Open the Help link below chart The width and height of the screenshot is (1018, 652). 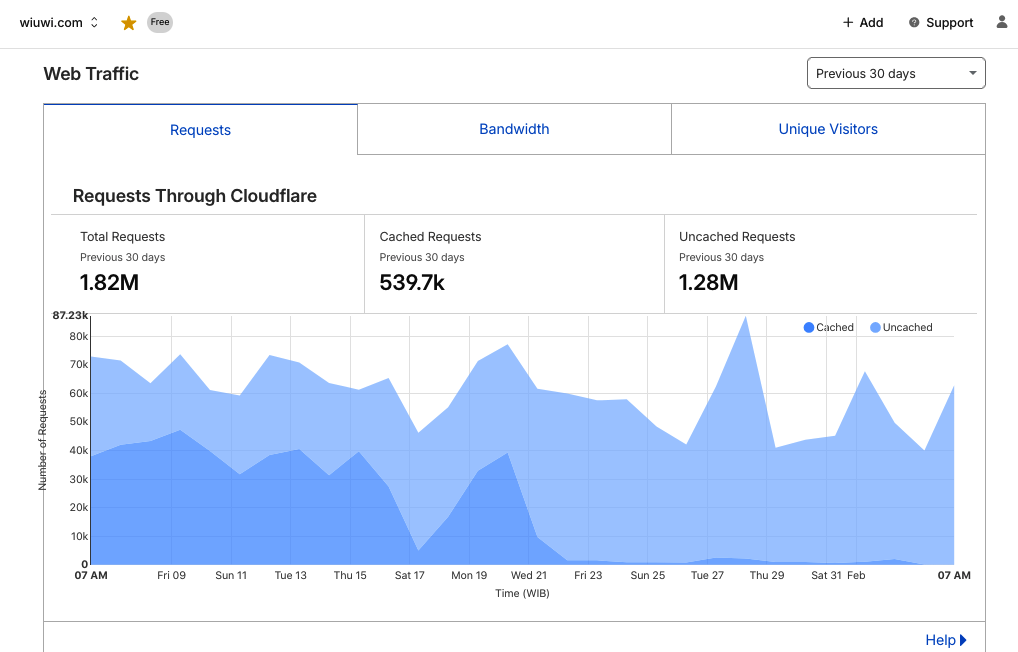click(940, 640)
